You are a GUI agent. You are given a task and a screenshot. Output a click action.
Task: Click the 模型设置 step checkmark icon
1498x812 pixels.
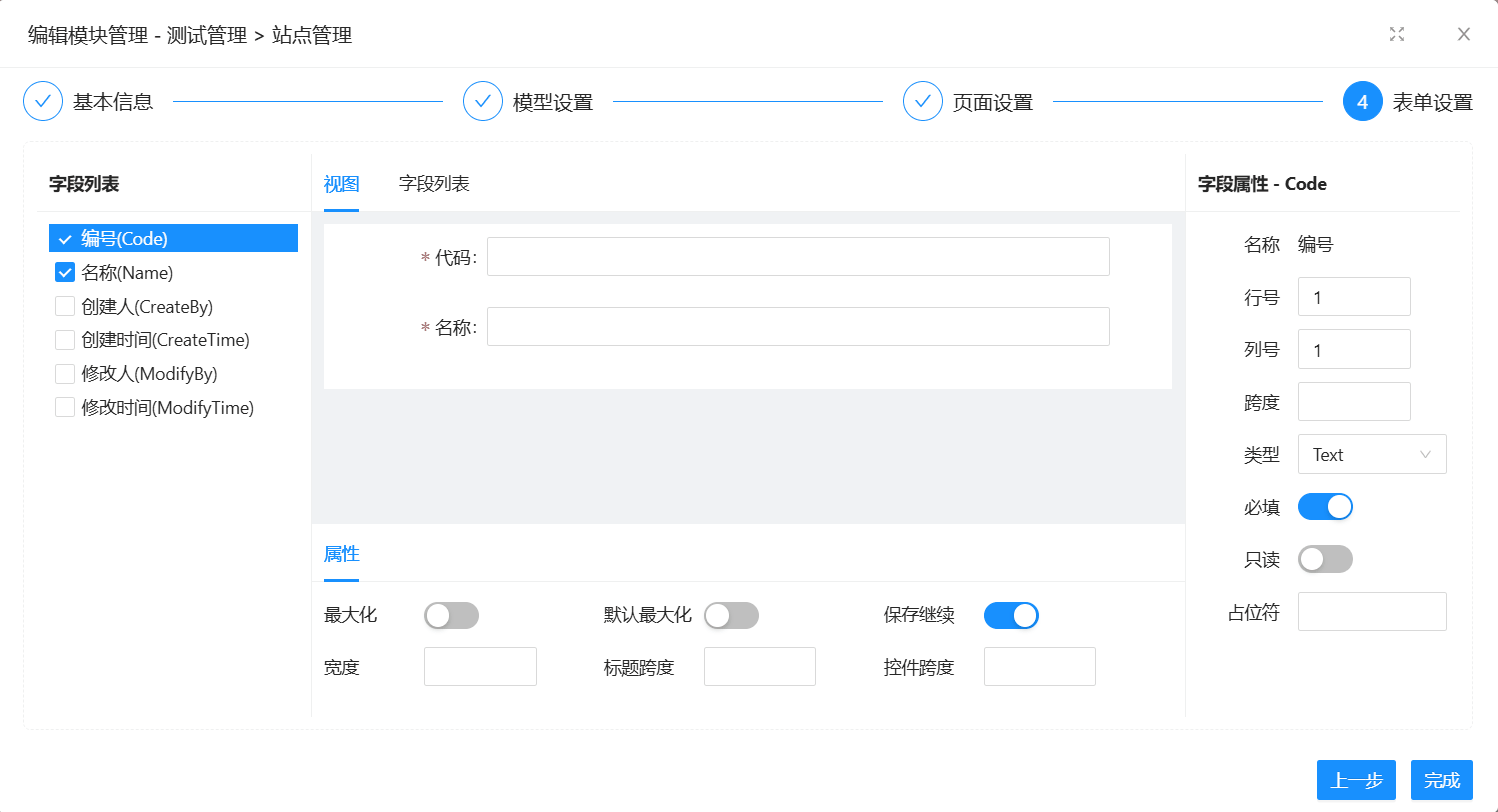[483, 101]
